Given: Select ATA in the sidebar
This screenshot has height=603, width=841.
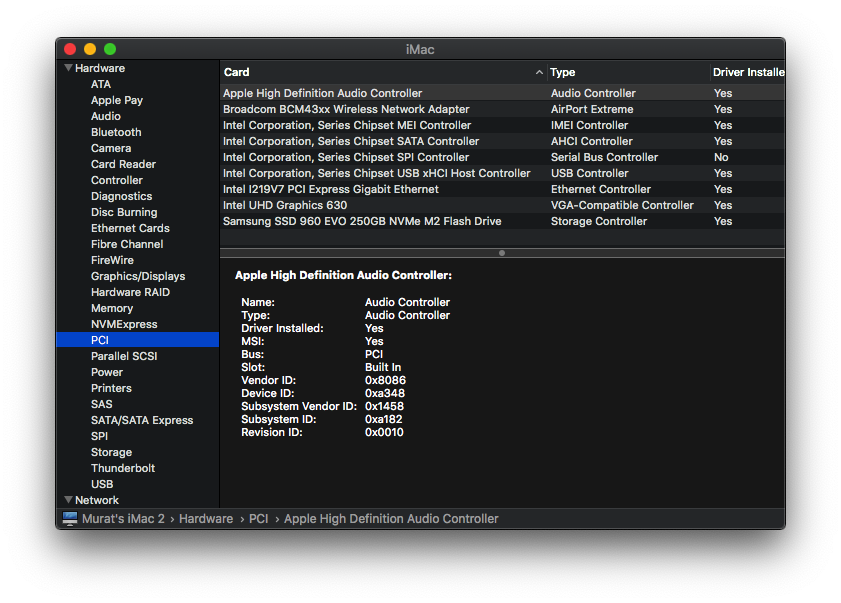Looking at the screenshot, I should [100, 84].
